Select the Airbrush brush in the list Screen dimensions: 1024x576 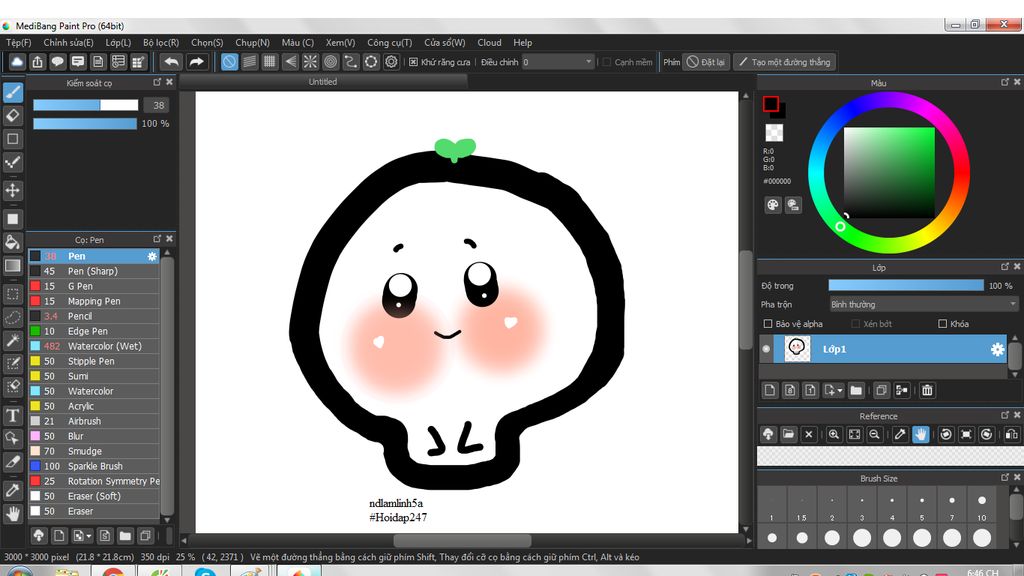tap(94, 421)
